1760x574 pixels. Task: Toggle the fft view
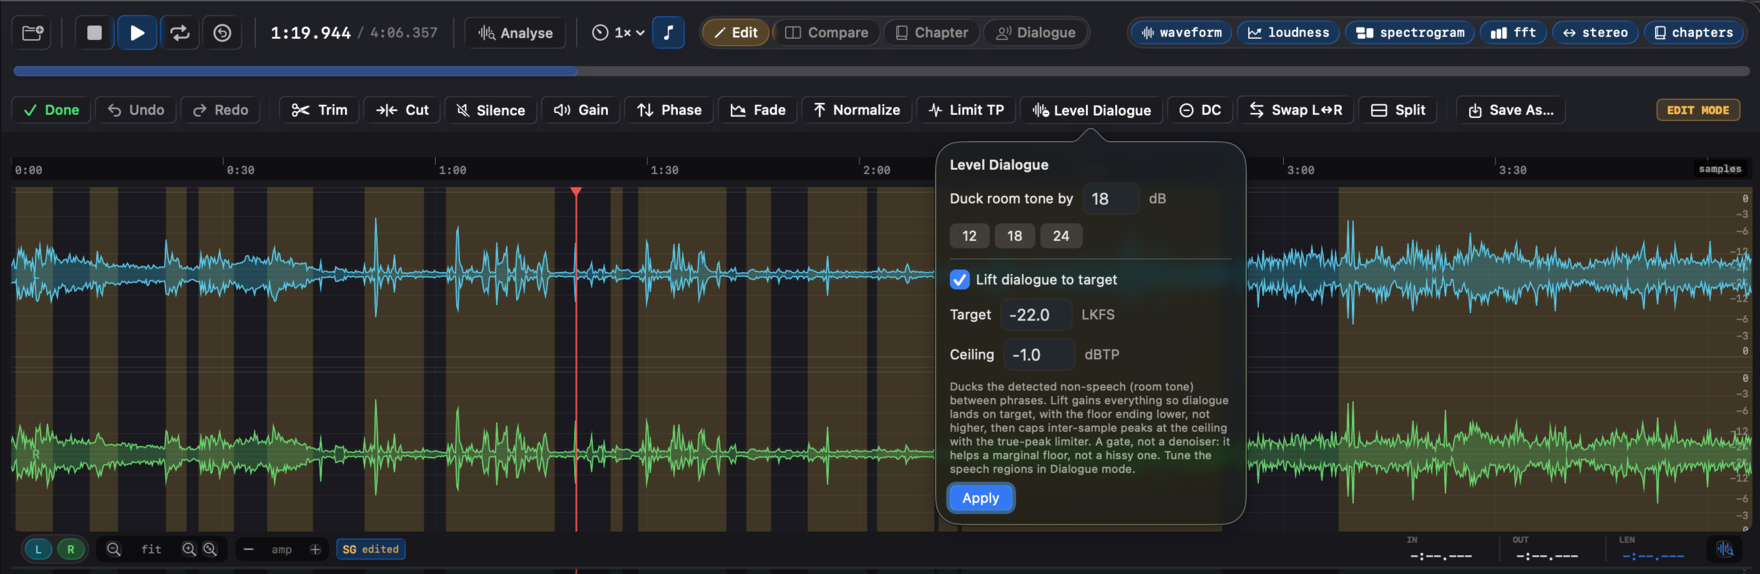click(1513, 33)
